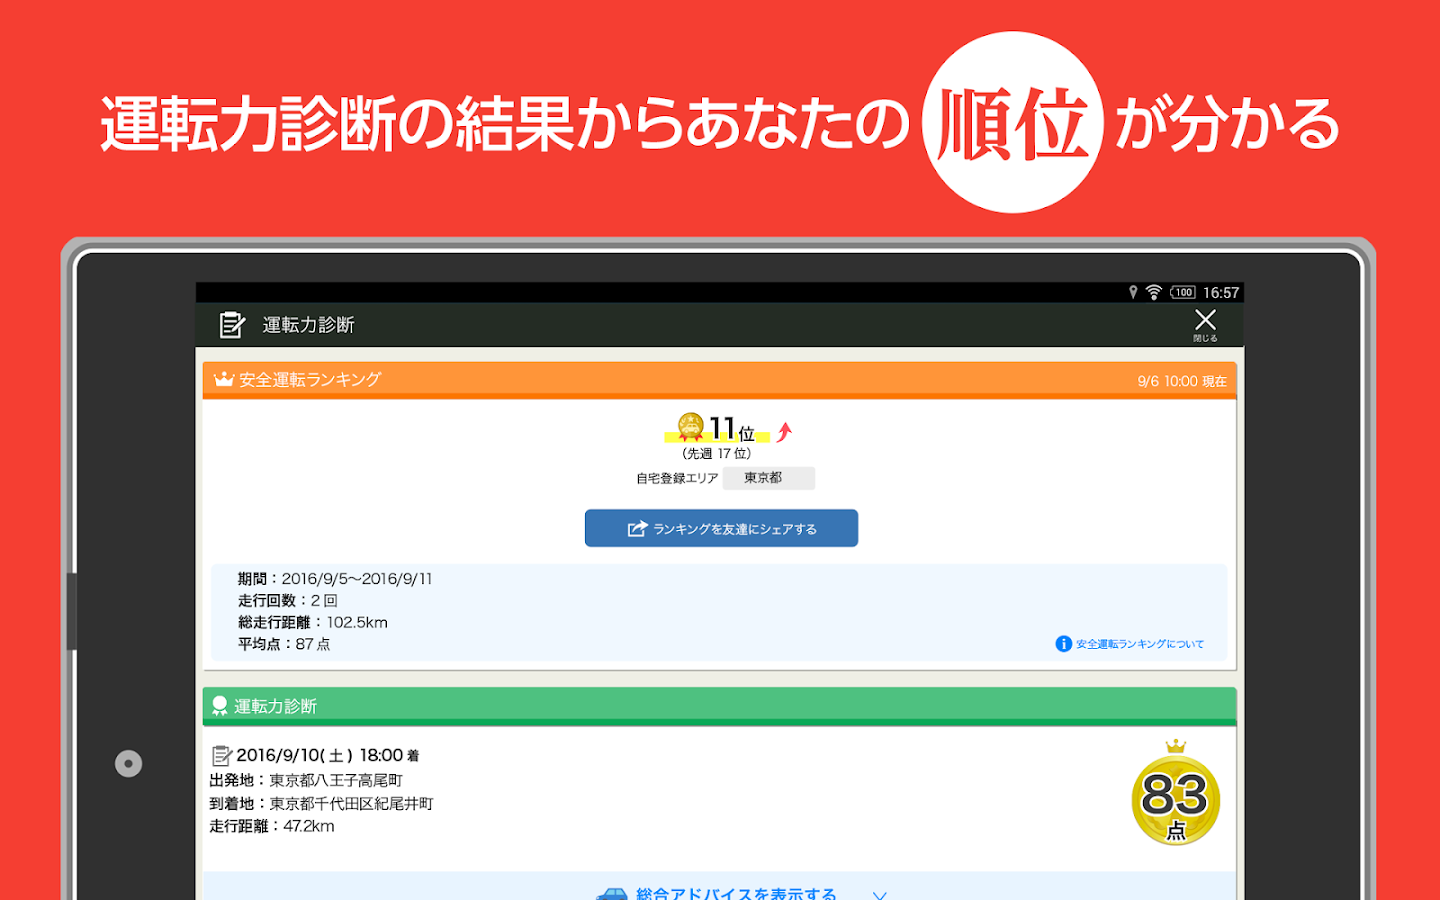Tap the 83点 gold score badge
This screenshot has width=1440, height=900.
coord(1176,793)
